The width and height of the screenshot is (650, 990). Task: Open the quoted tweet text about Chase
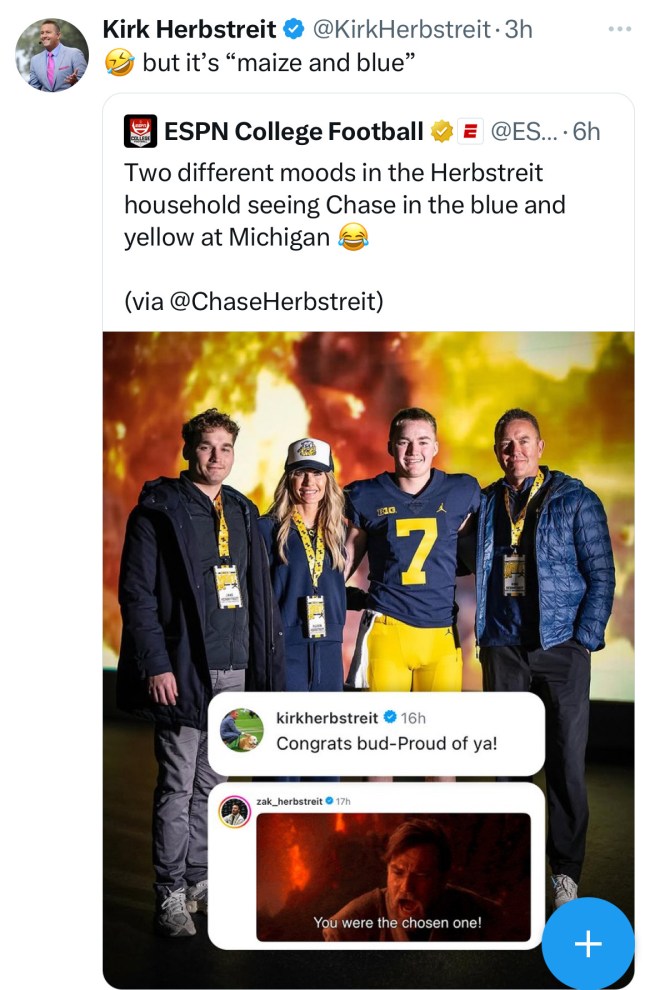tap(344, 205)
